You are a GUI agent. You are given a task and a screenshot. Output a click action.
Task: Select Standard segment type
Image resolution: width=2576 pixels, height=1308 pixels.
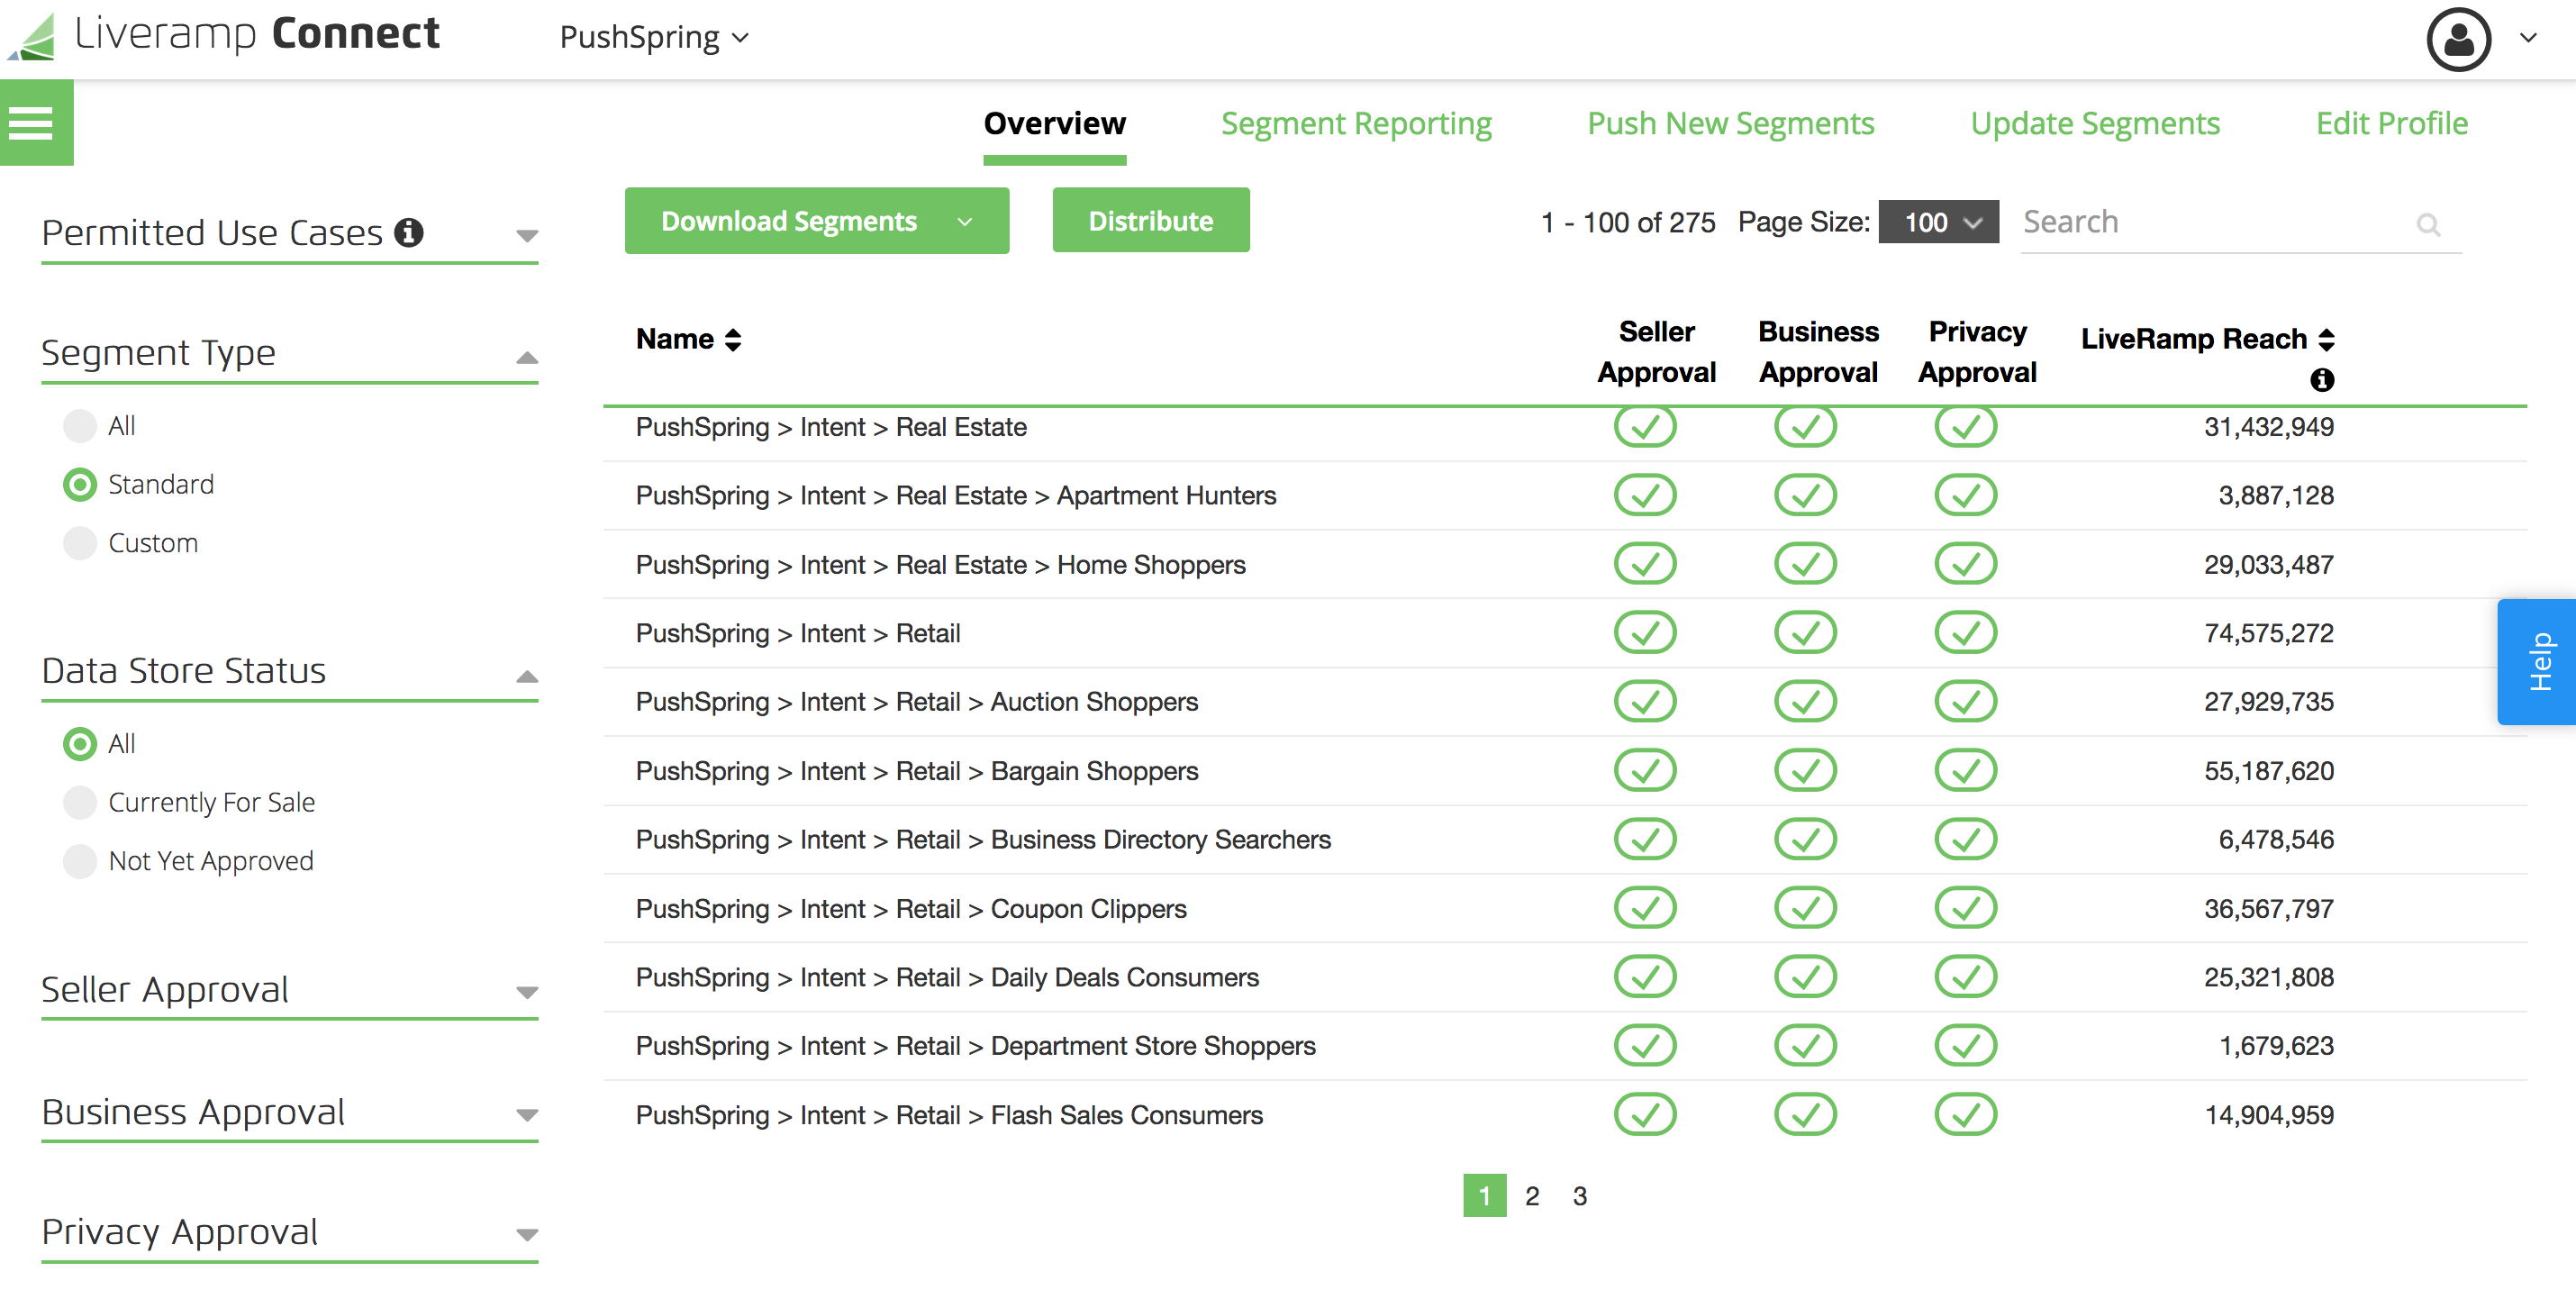80,485
